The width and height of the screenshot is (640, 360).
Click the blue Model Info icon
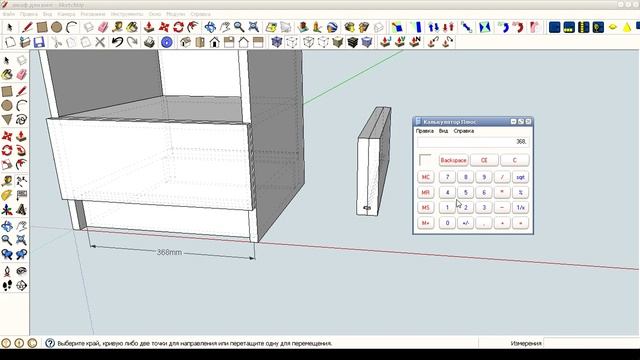coord(167,42)
